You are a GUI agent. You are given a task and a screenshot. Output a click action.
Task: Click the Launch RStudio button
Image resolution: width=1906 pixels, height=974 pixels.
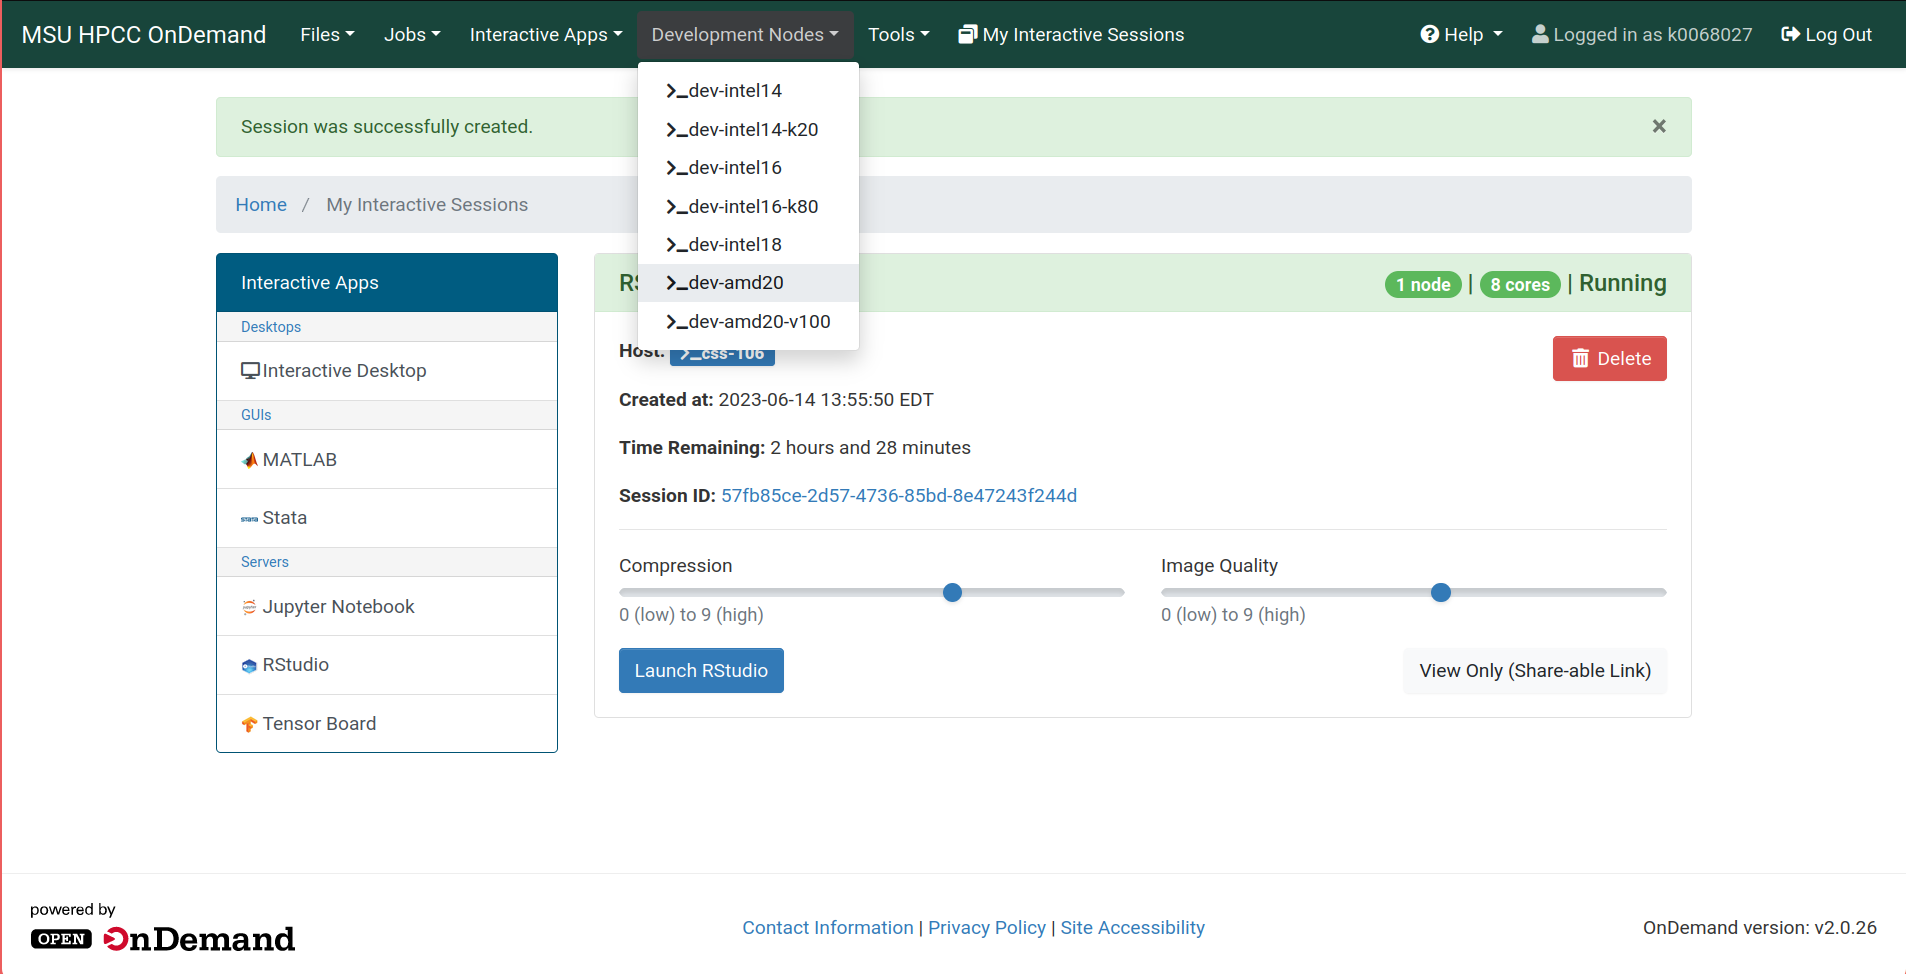(701, 671)
